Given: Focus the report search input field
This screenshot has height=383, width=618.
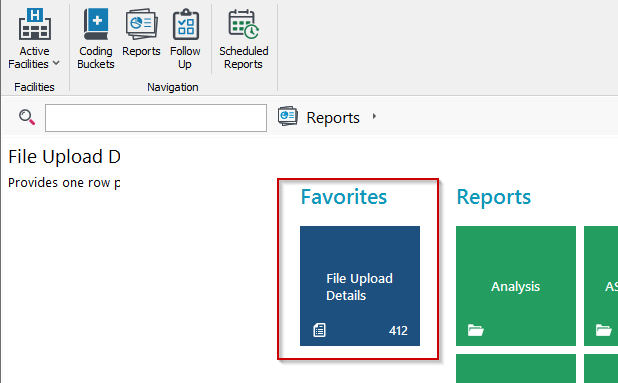Looking at the screenshot, I should pyautogui.click(x=156, y=118).
